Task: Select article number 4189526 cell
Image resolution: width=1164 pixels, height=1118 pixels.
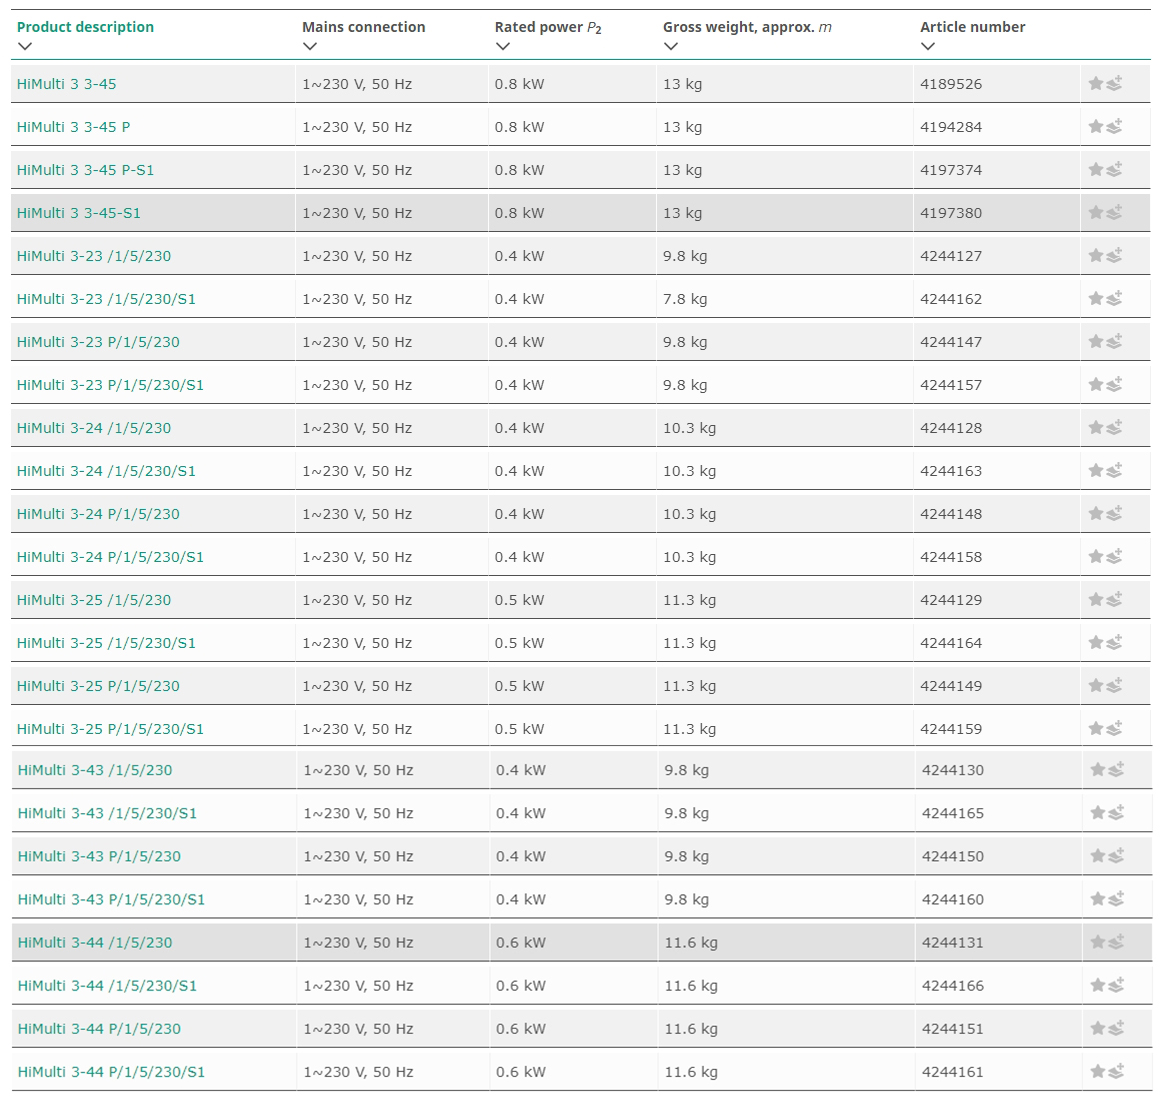Action: click(x=951, y=85)
